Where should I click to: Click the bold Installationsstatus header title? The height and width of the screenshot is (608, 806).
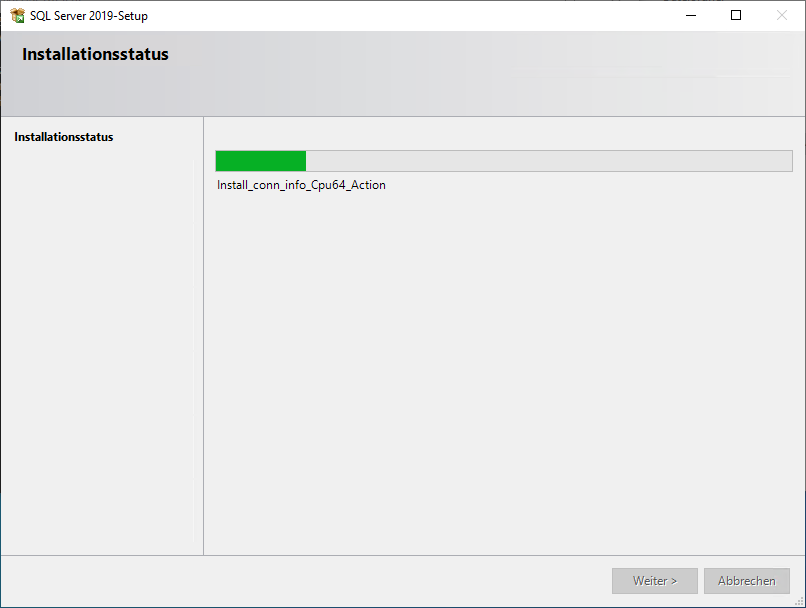tap(95, 55)
